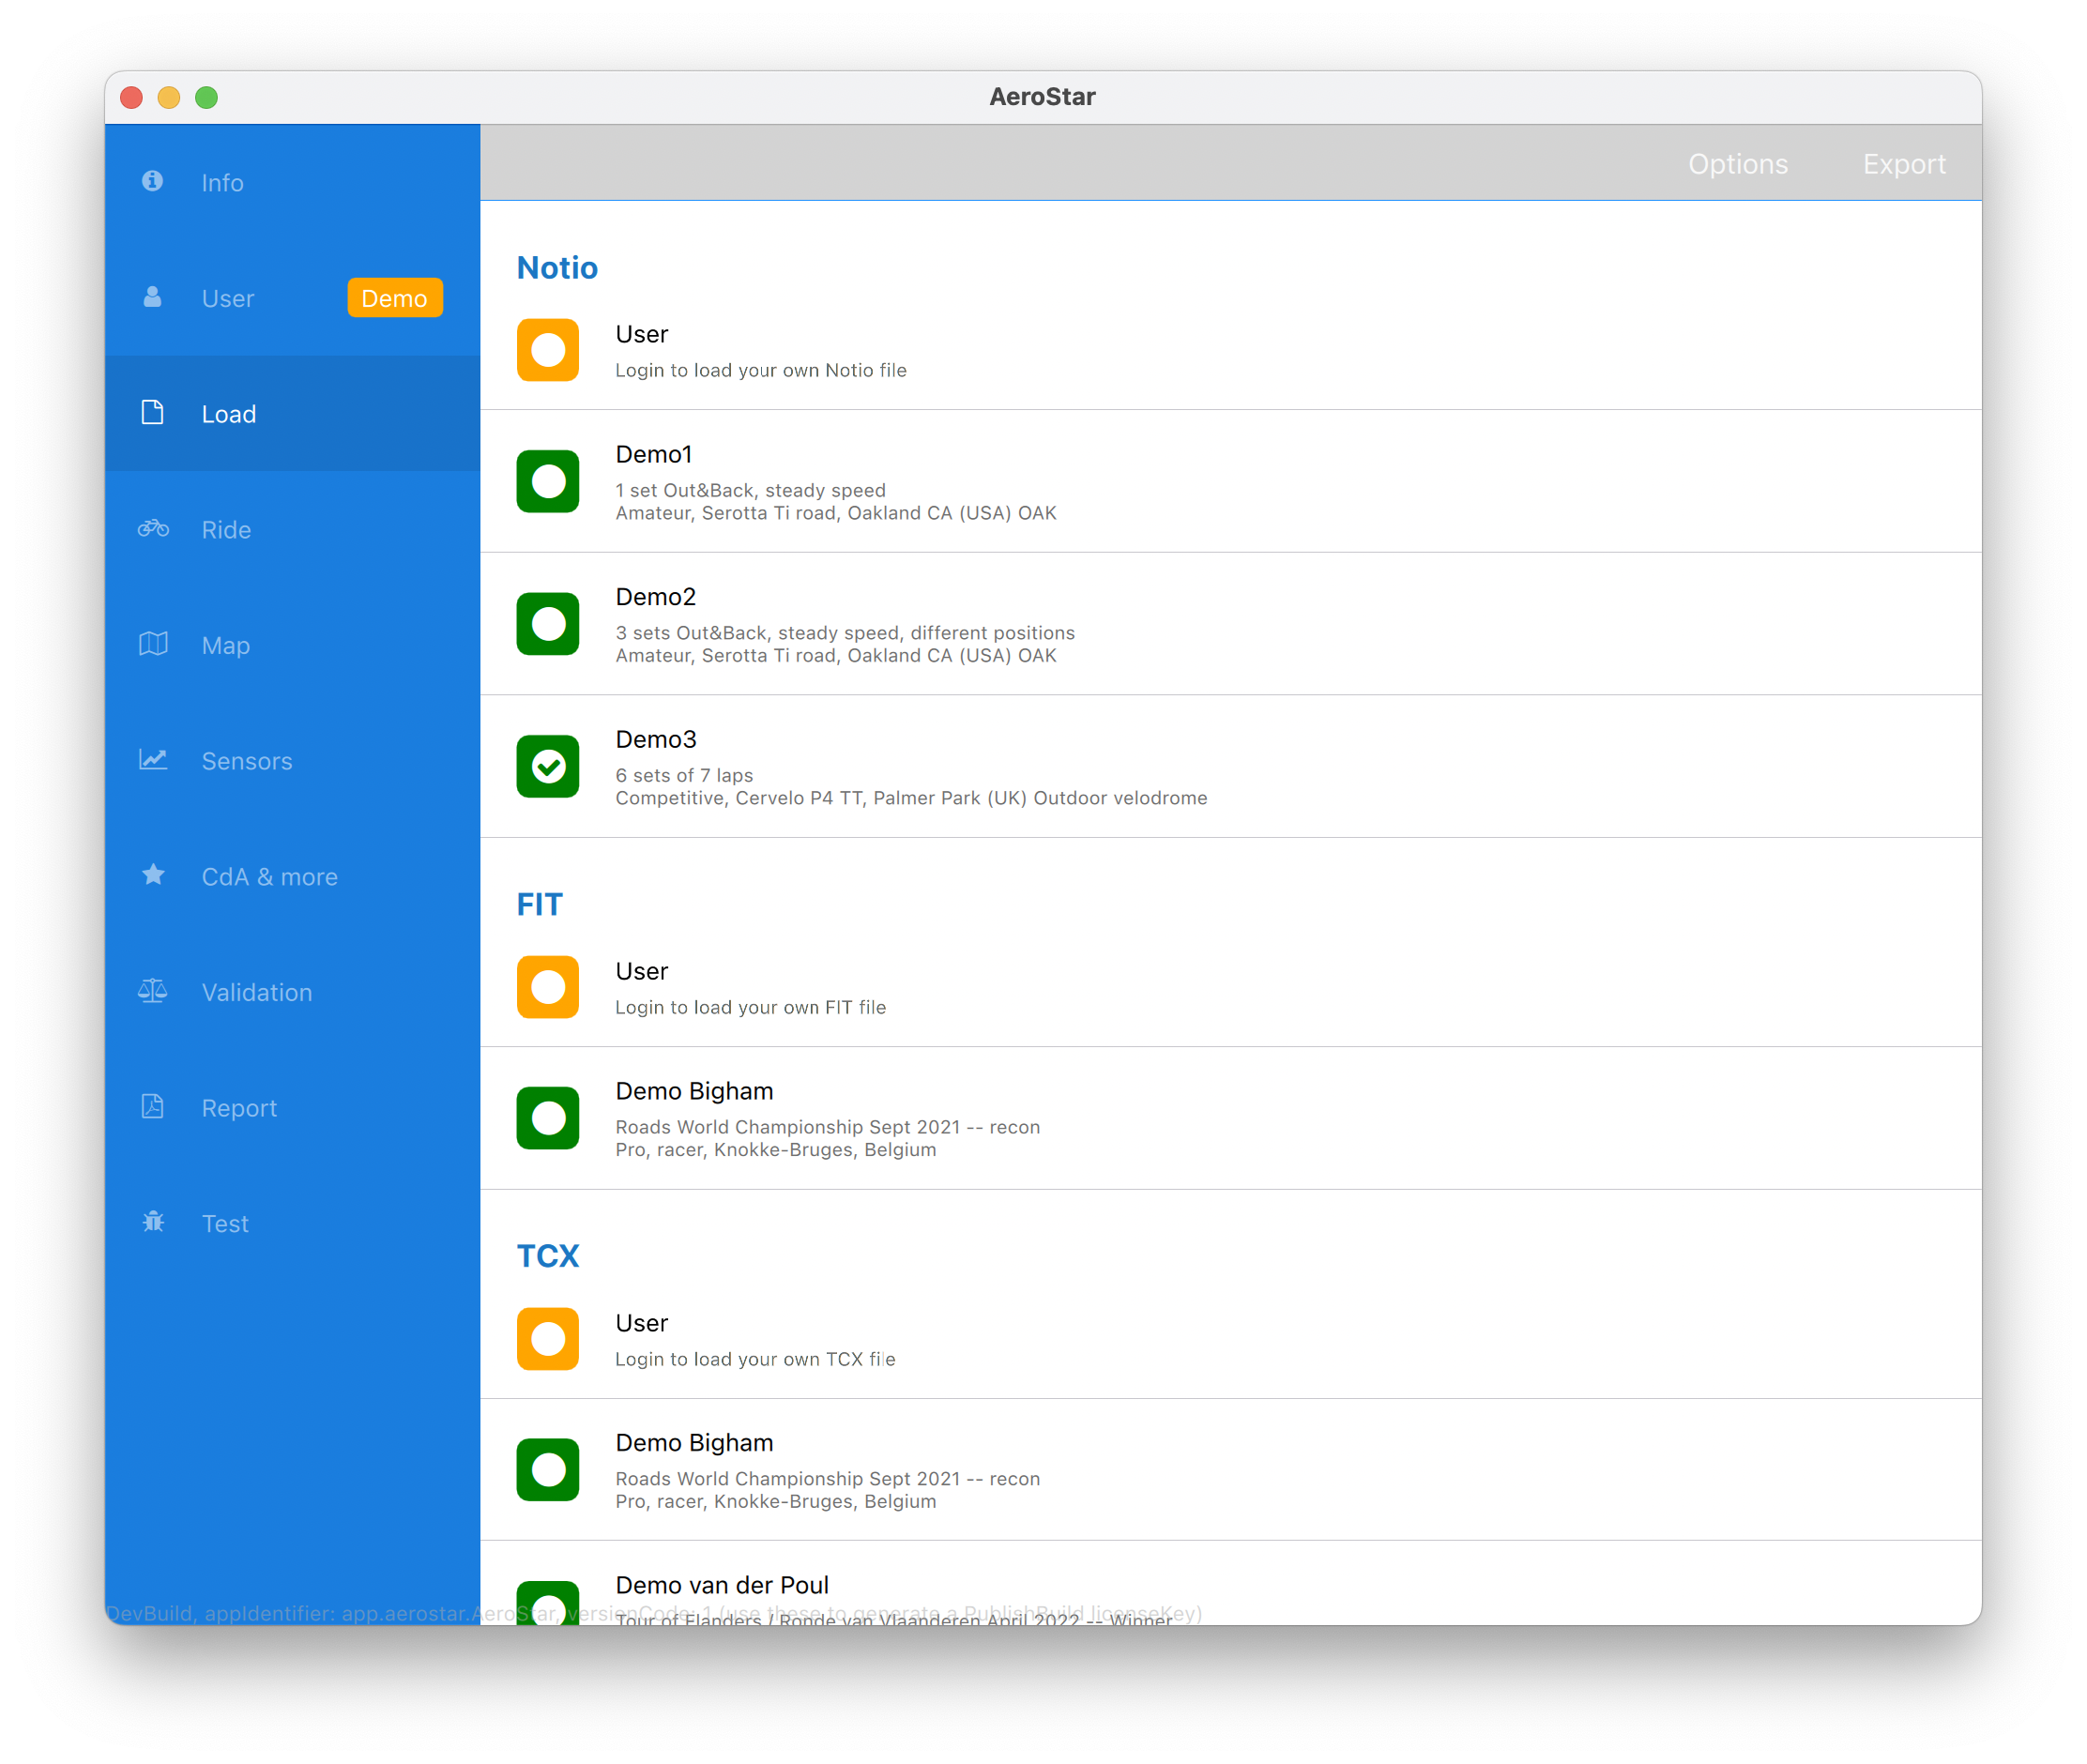Click the User person icon in sidebar
Viewport: 2087px width, 1764px height.
[x=152, y=297]
